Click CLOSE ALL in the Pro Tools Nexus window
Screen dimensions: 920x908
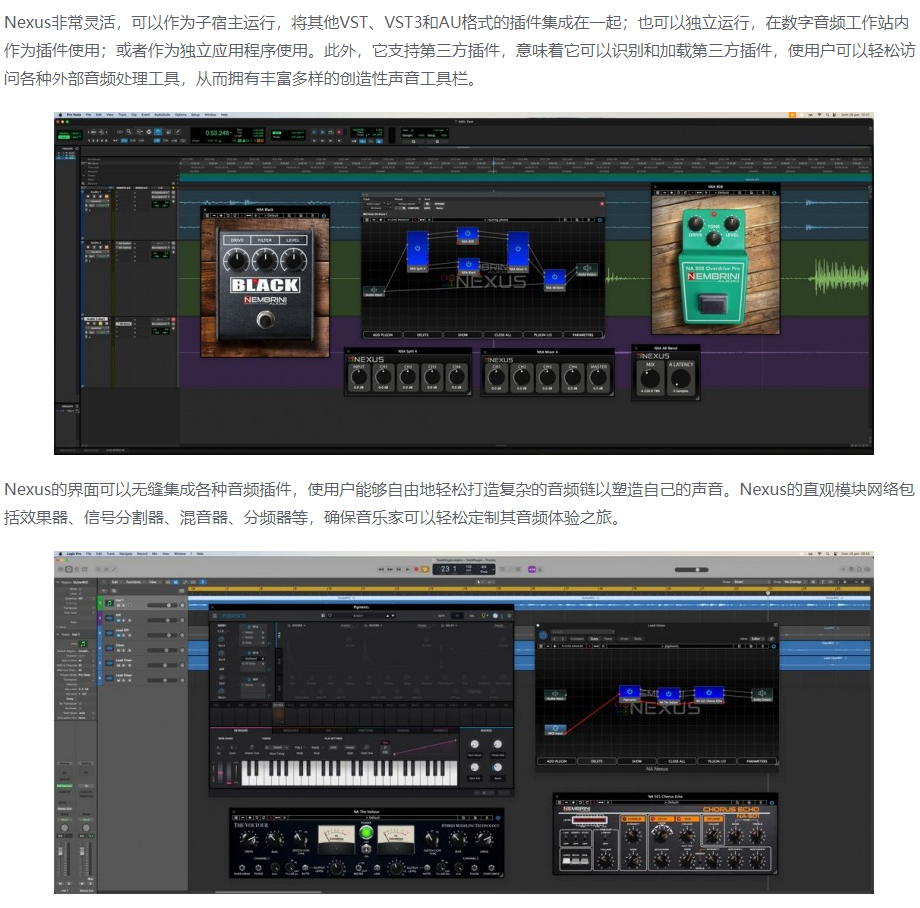pos(503,335)
